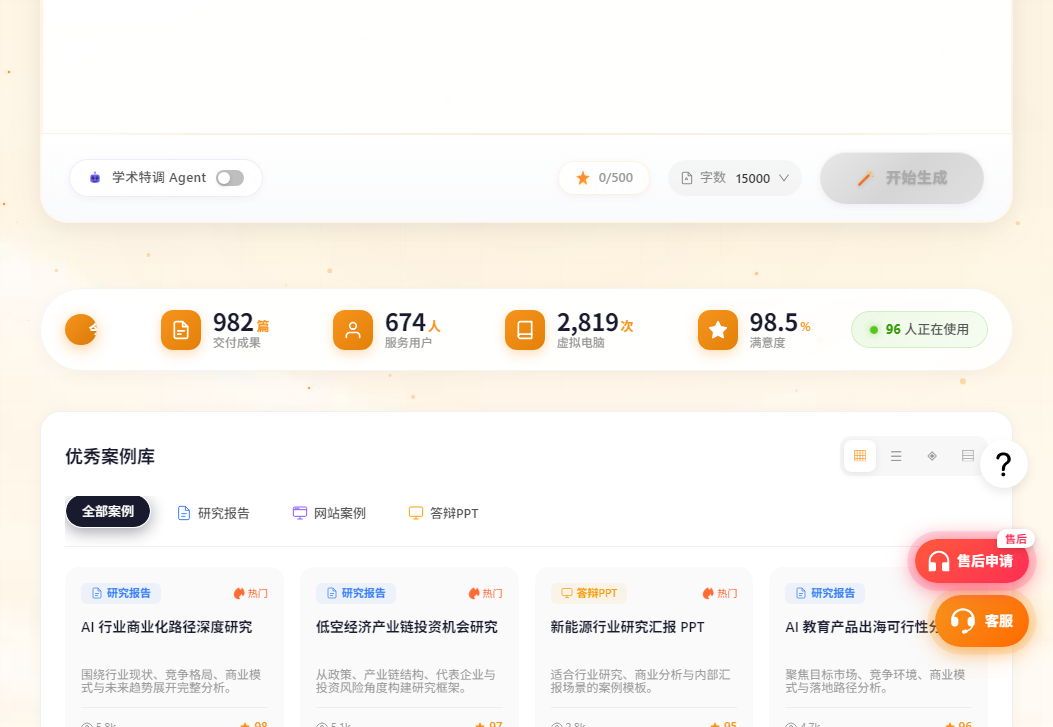The width and height of the screenshot is (1053, 727).
Task: Click the 交付成果 document icon
Action: [181, 330]
